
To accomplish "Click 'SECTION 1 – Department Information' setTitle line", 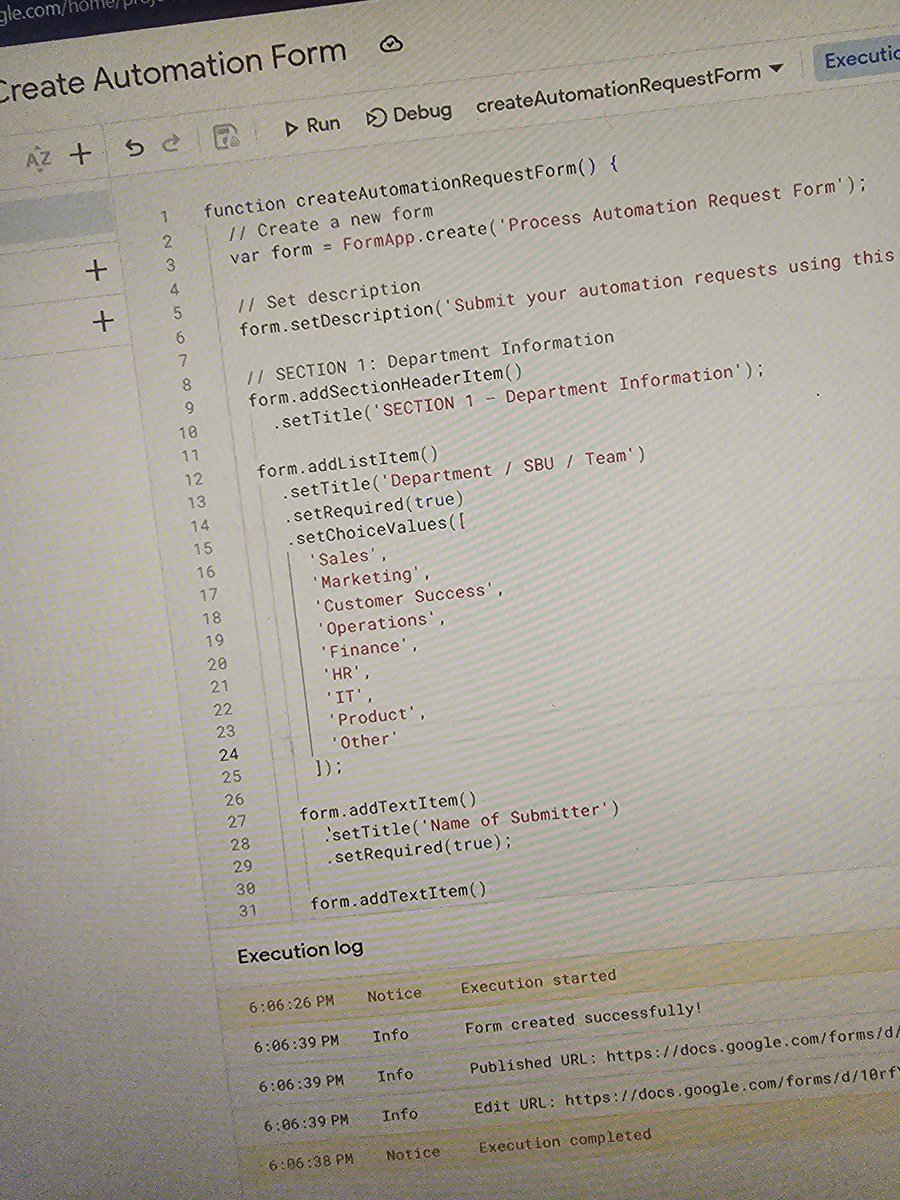I will 519,398.
